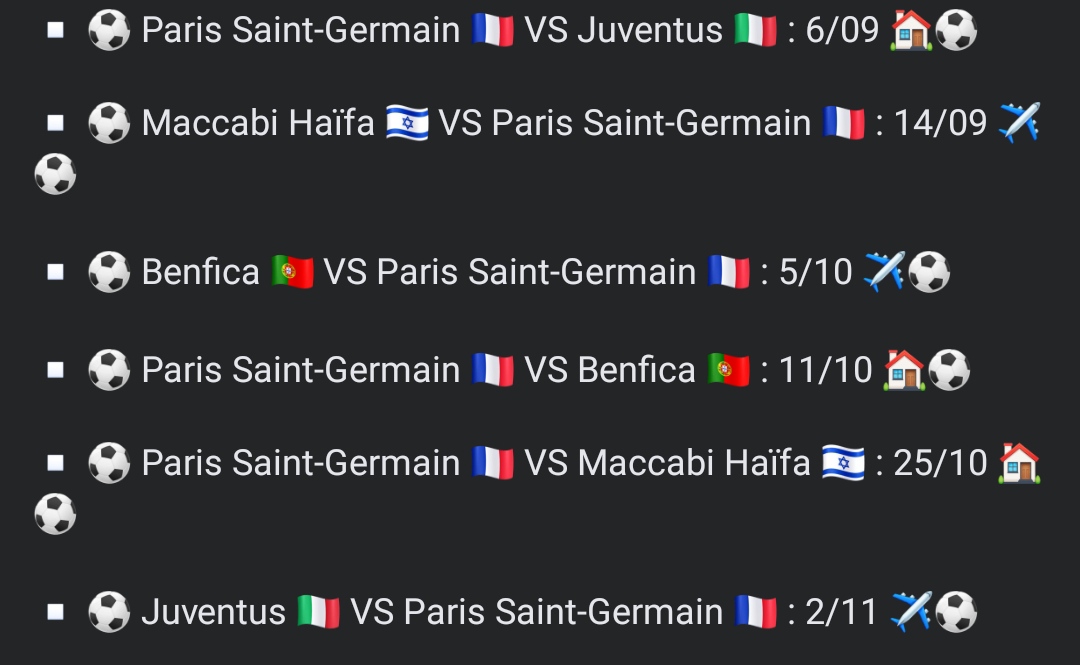
Task: Check the PSG vs Maccabi Haïfa 25/10 box
Action: pyautogui.click(x=56, y=463)
